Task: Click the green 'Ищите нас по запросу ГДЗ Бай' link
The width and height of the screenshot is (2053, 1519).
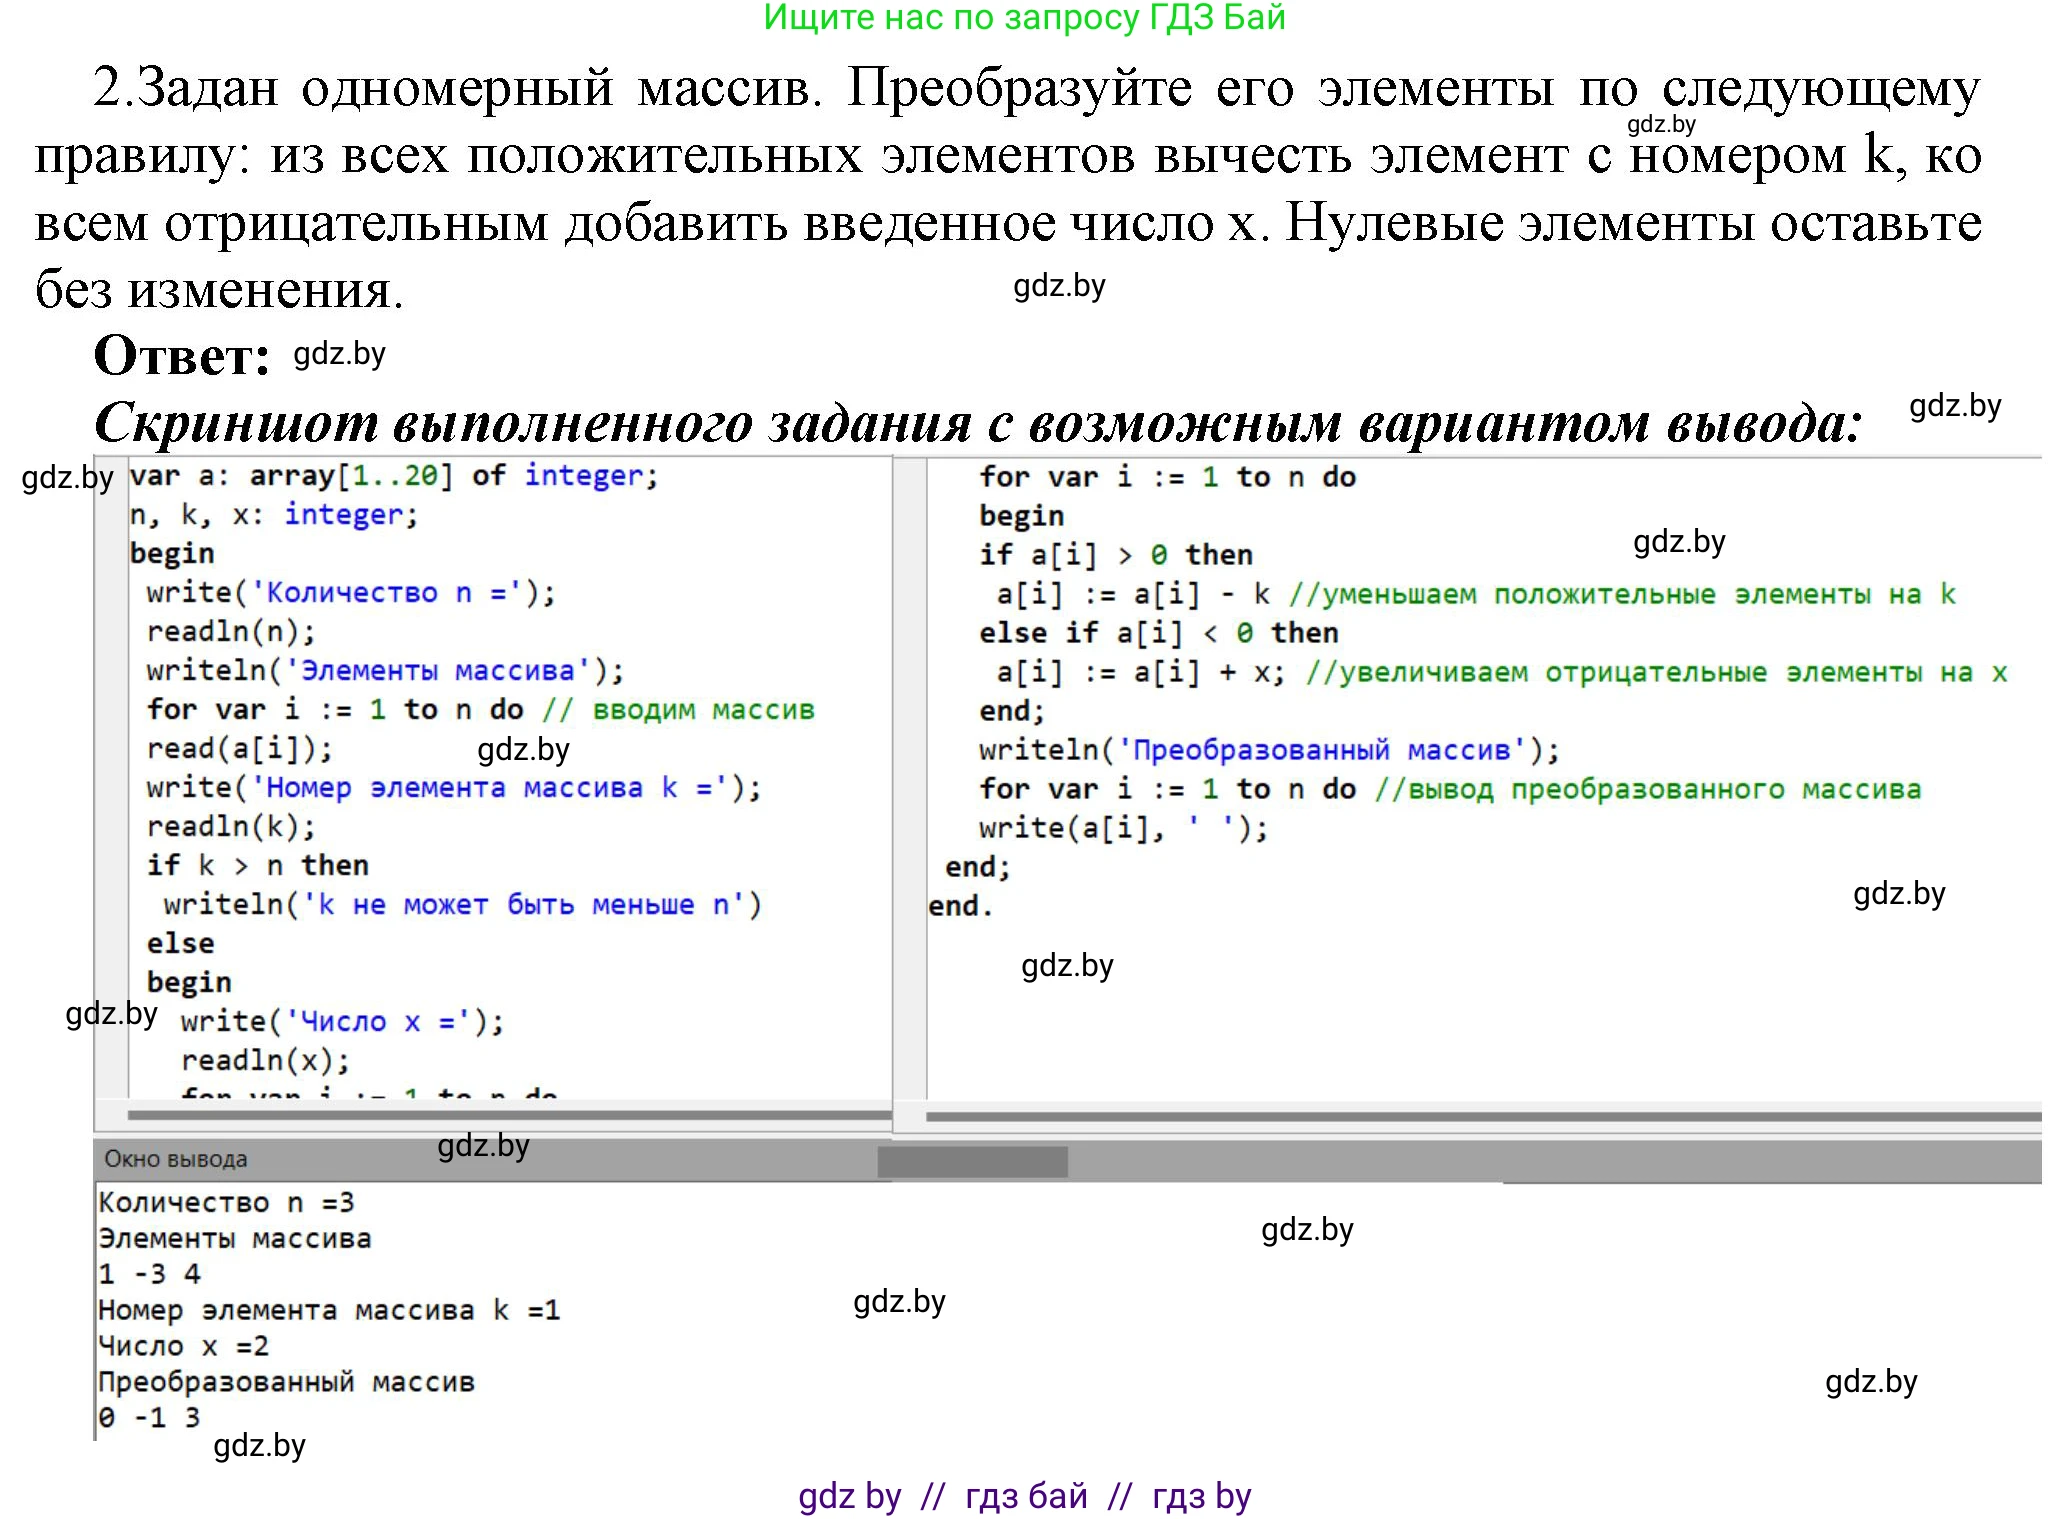Action: coord(1024,18)
